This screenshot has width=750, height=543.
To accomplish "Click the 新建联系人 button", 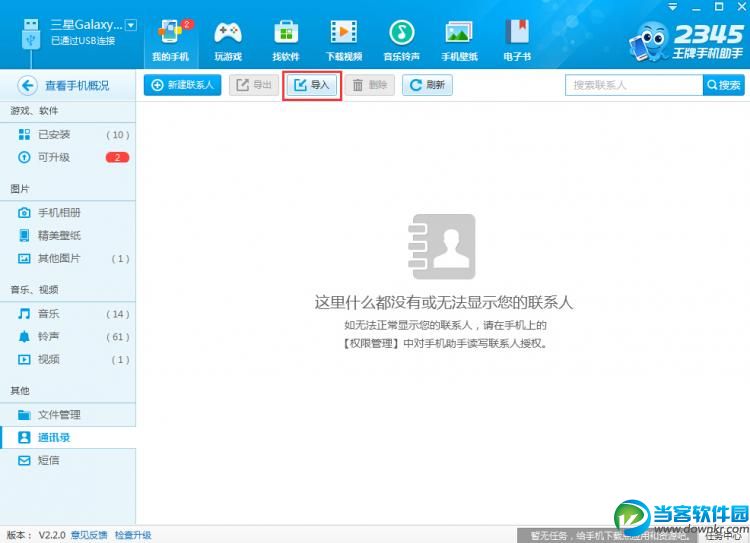I will (x=182, y=85).
